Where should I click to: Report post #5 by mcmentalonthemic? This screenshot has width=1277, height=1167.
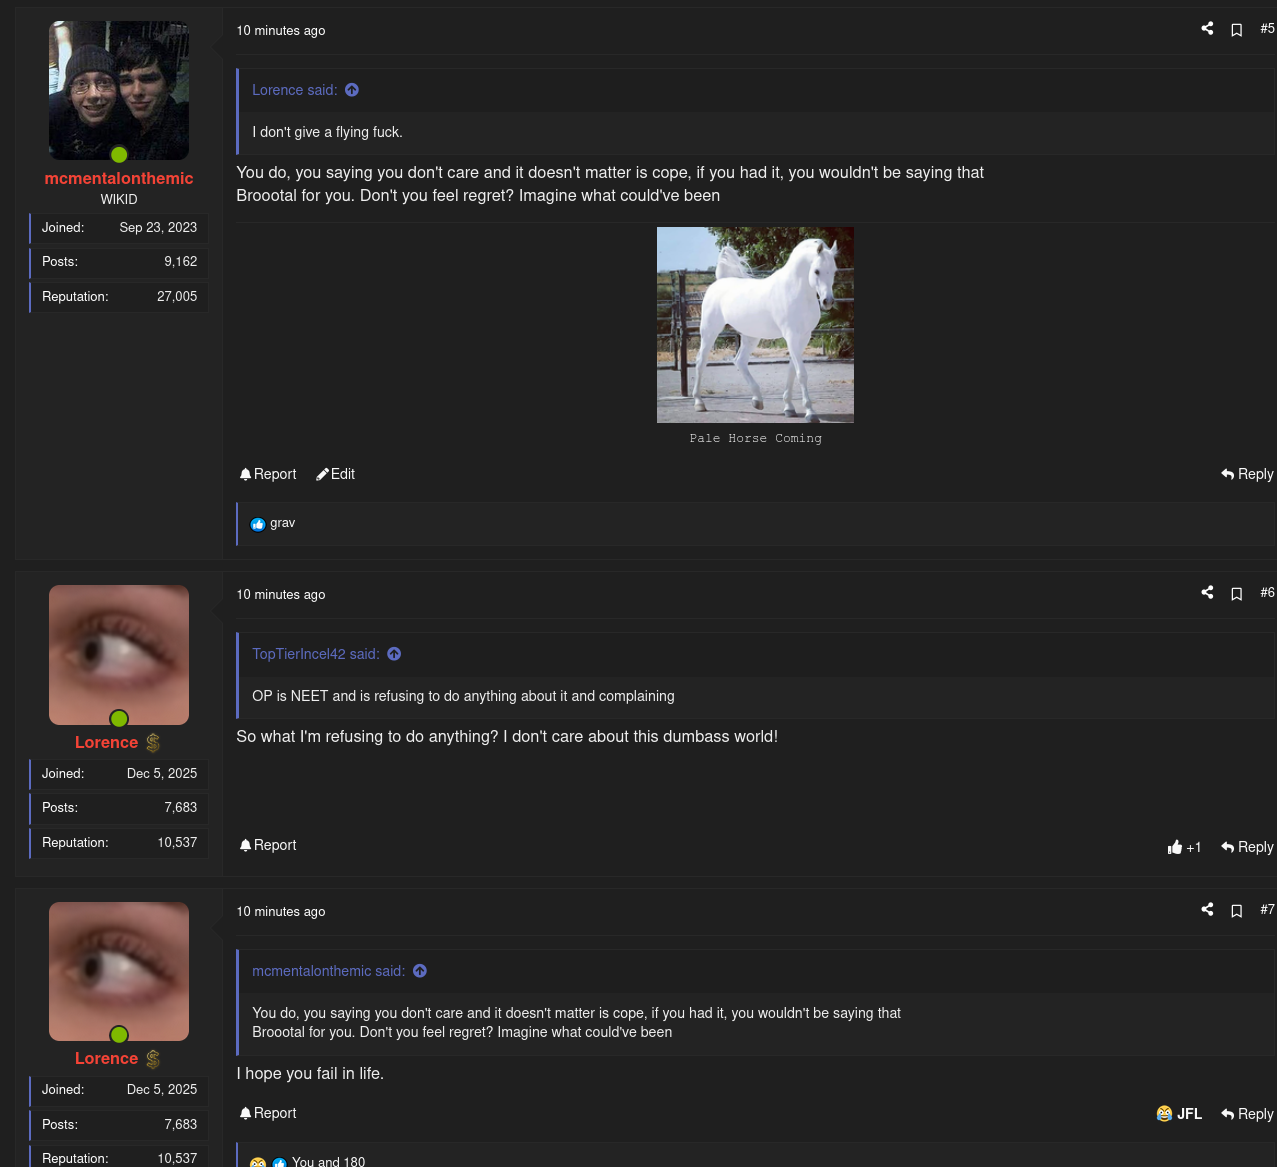coord(268,474)
